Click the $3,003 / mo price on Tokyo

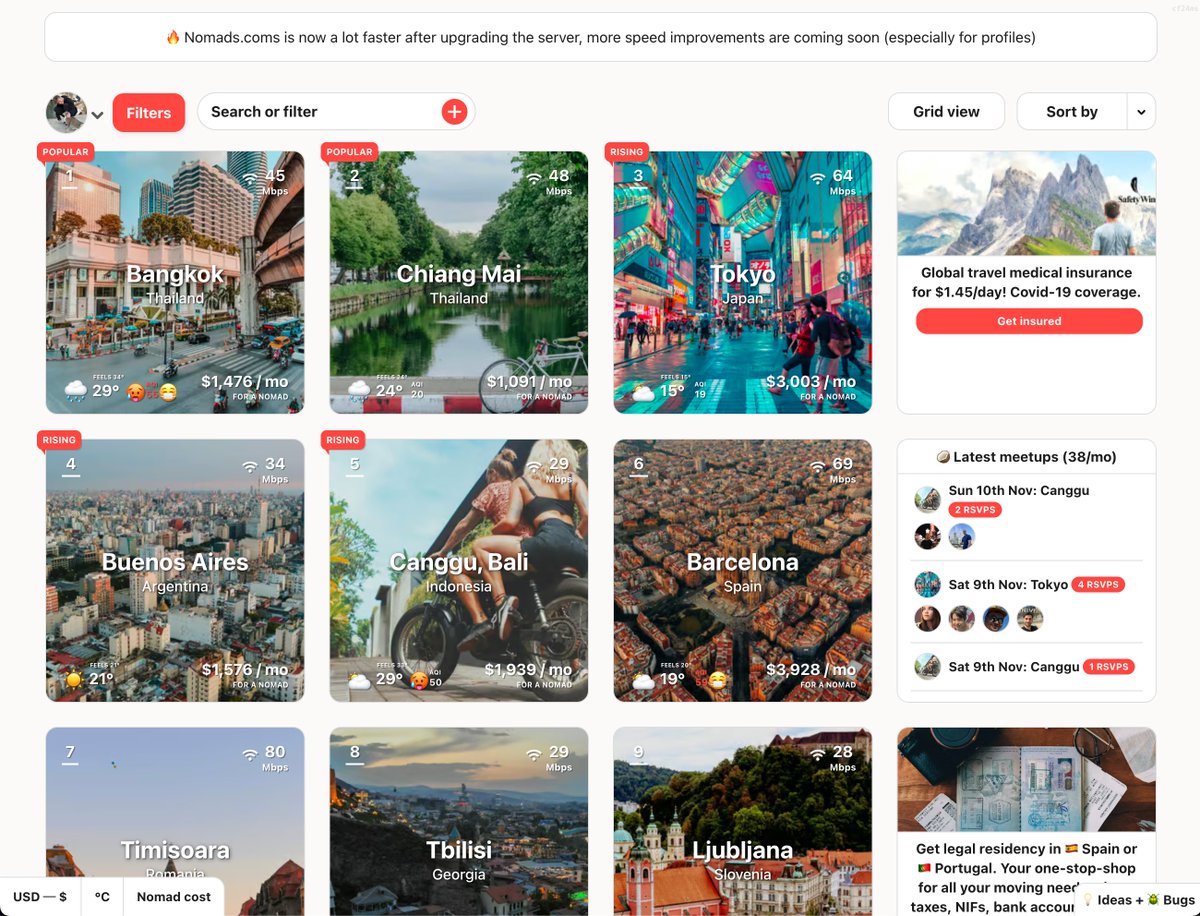(x=811, y=381)
